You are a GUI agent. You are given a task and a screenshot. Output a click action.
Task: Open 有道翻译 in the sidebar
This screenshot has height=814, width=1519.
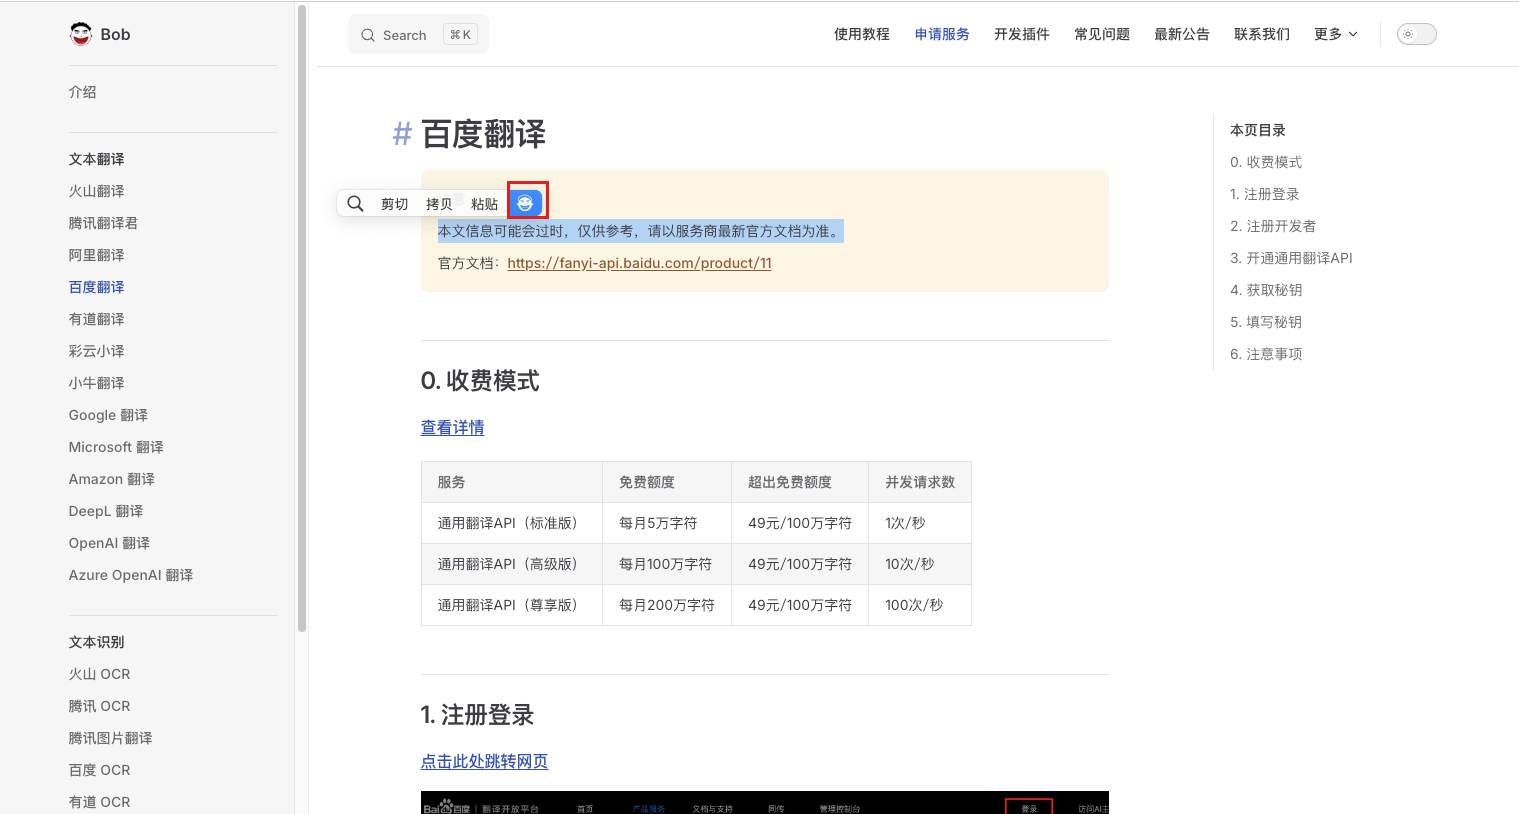[97, 319]
